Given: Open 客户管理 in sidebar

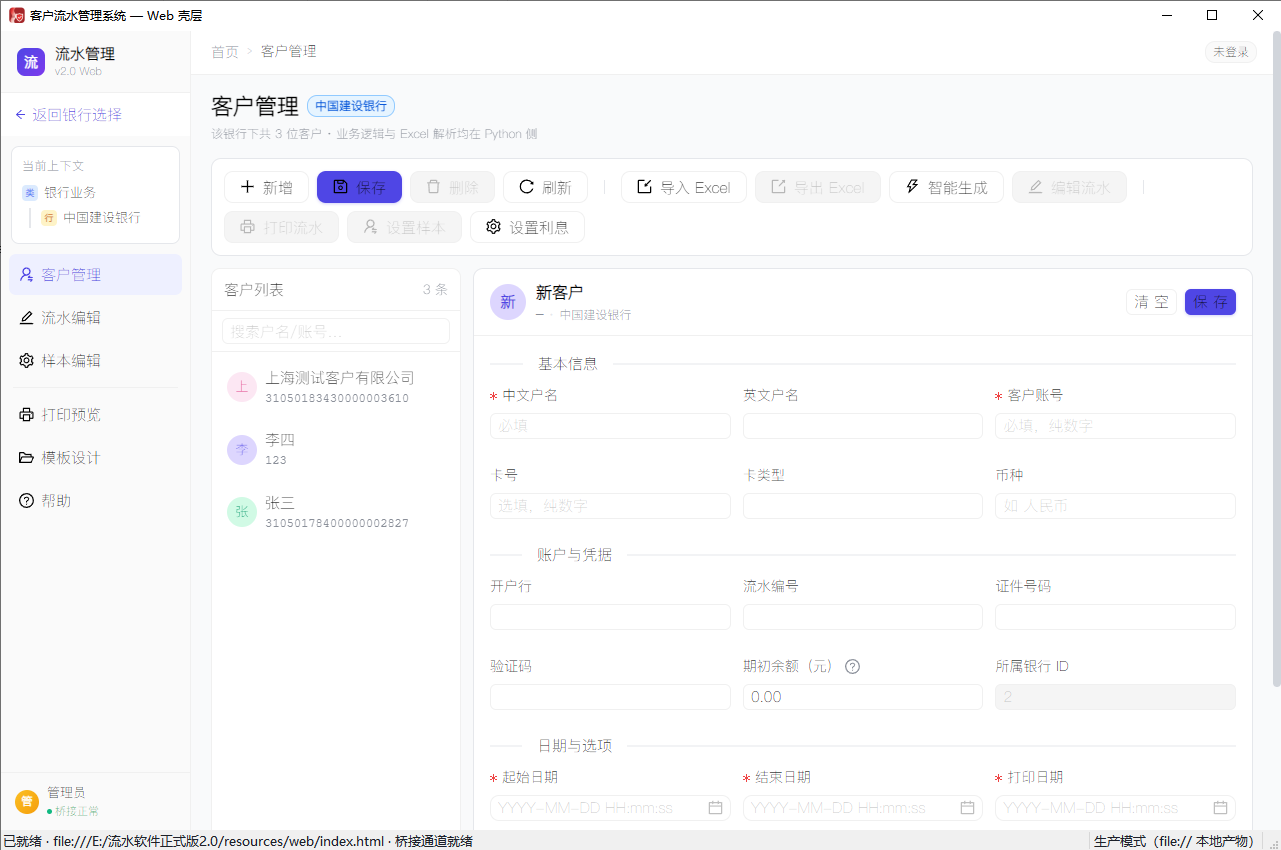Looking at the screenshot, I should [x=95, y=274].
